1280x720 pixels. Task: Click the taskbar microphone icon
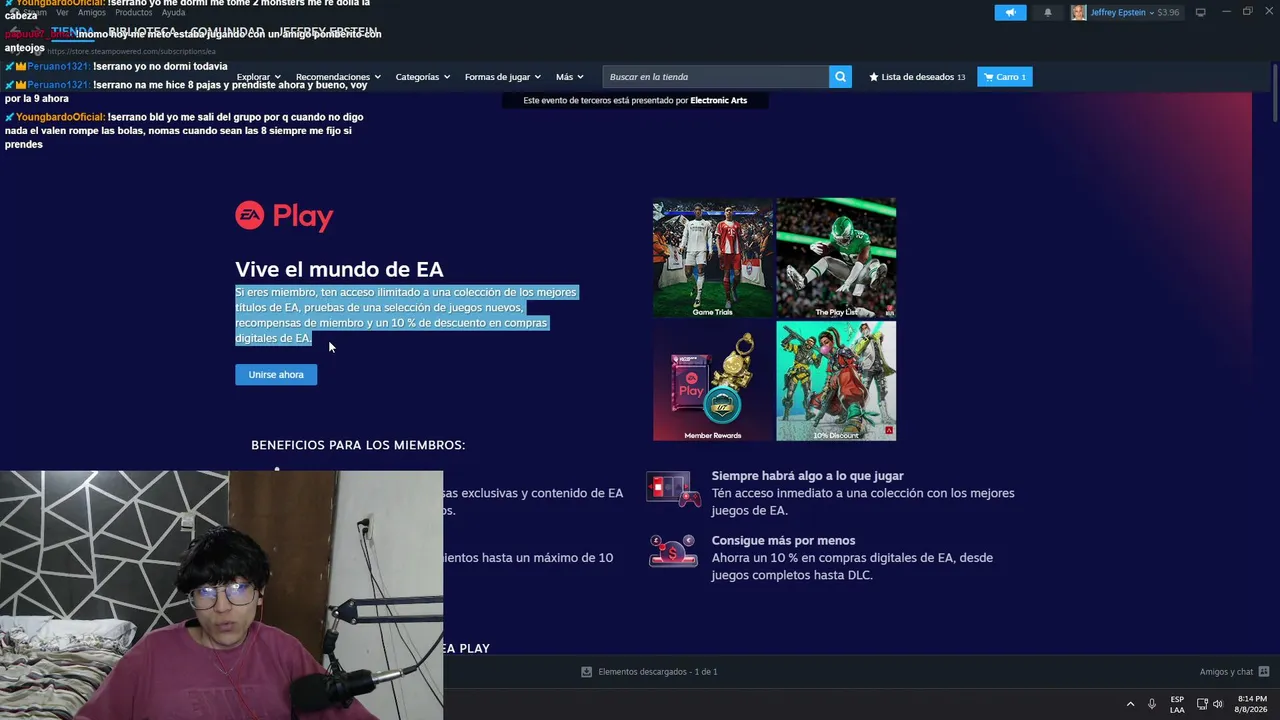[x=1152, y=704]
